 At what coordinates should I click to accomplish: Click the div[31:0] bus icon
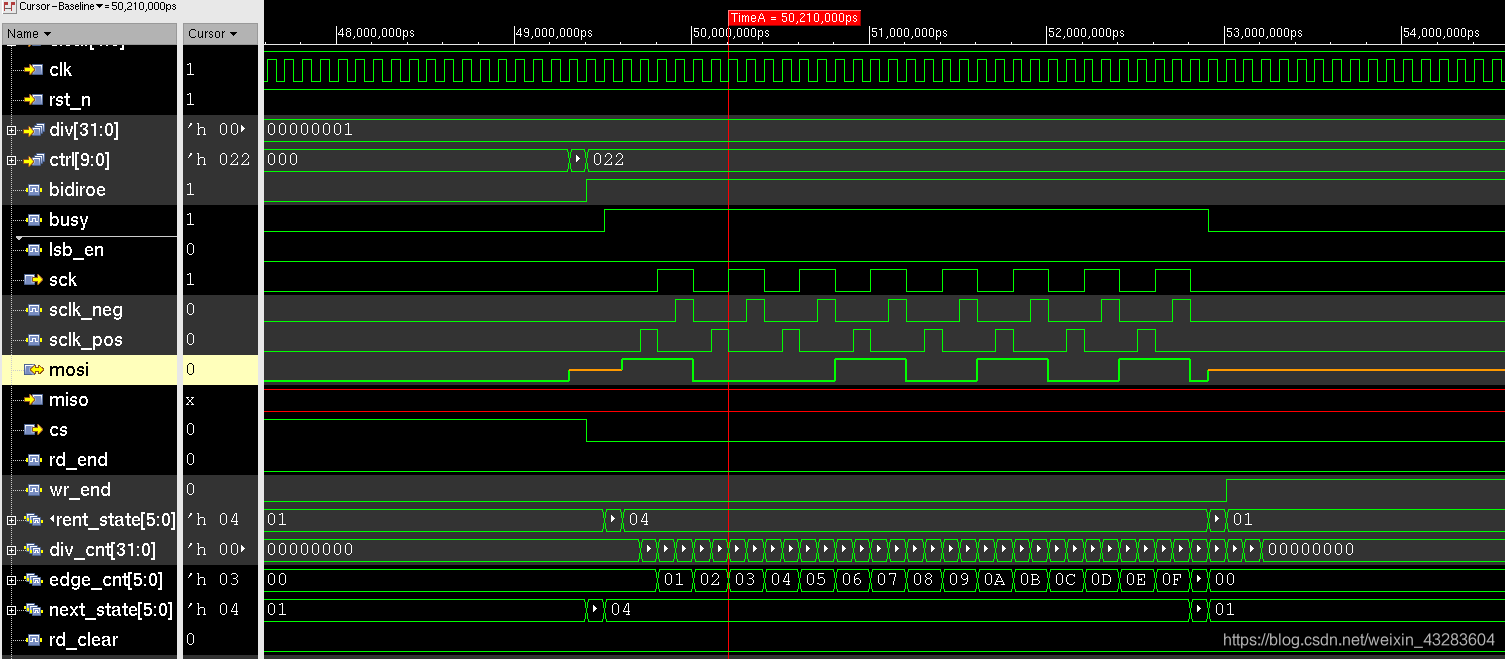34,130
